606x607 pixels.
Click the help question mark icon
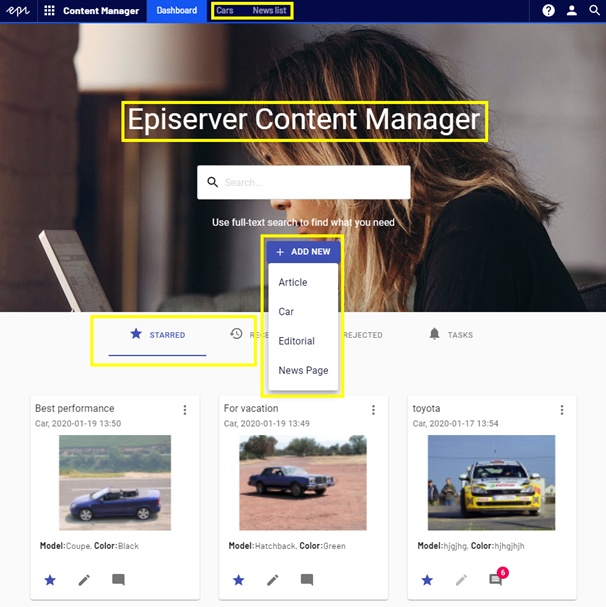click(549, 11)
